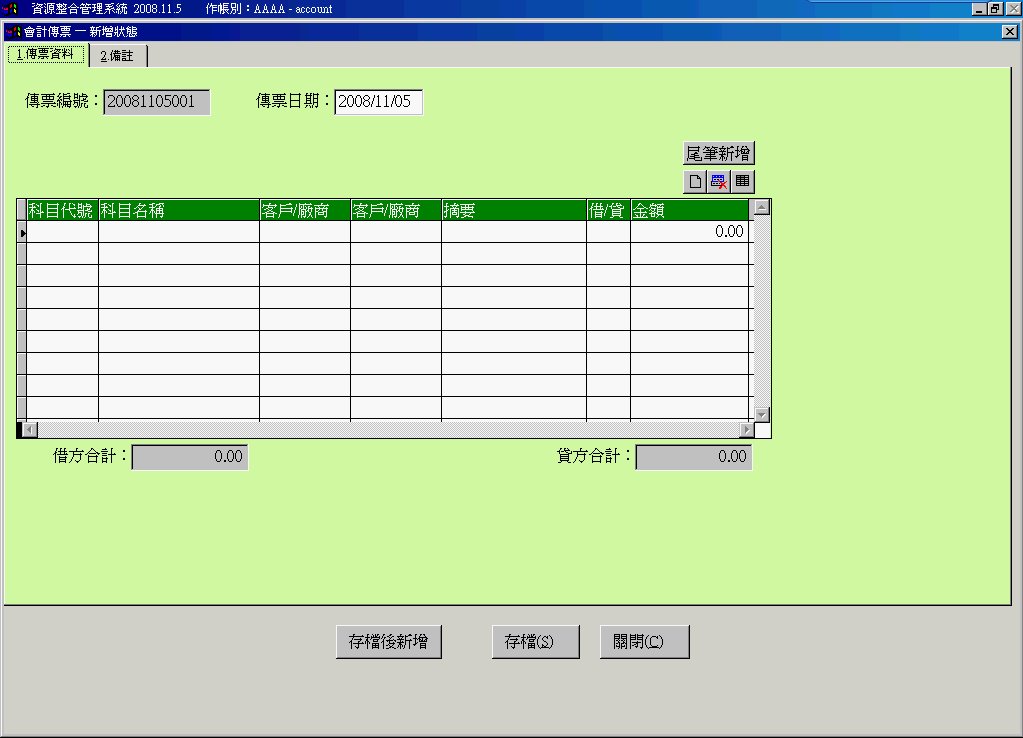Minimize the main application window

pos(979,8)
